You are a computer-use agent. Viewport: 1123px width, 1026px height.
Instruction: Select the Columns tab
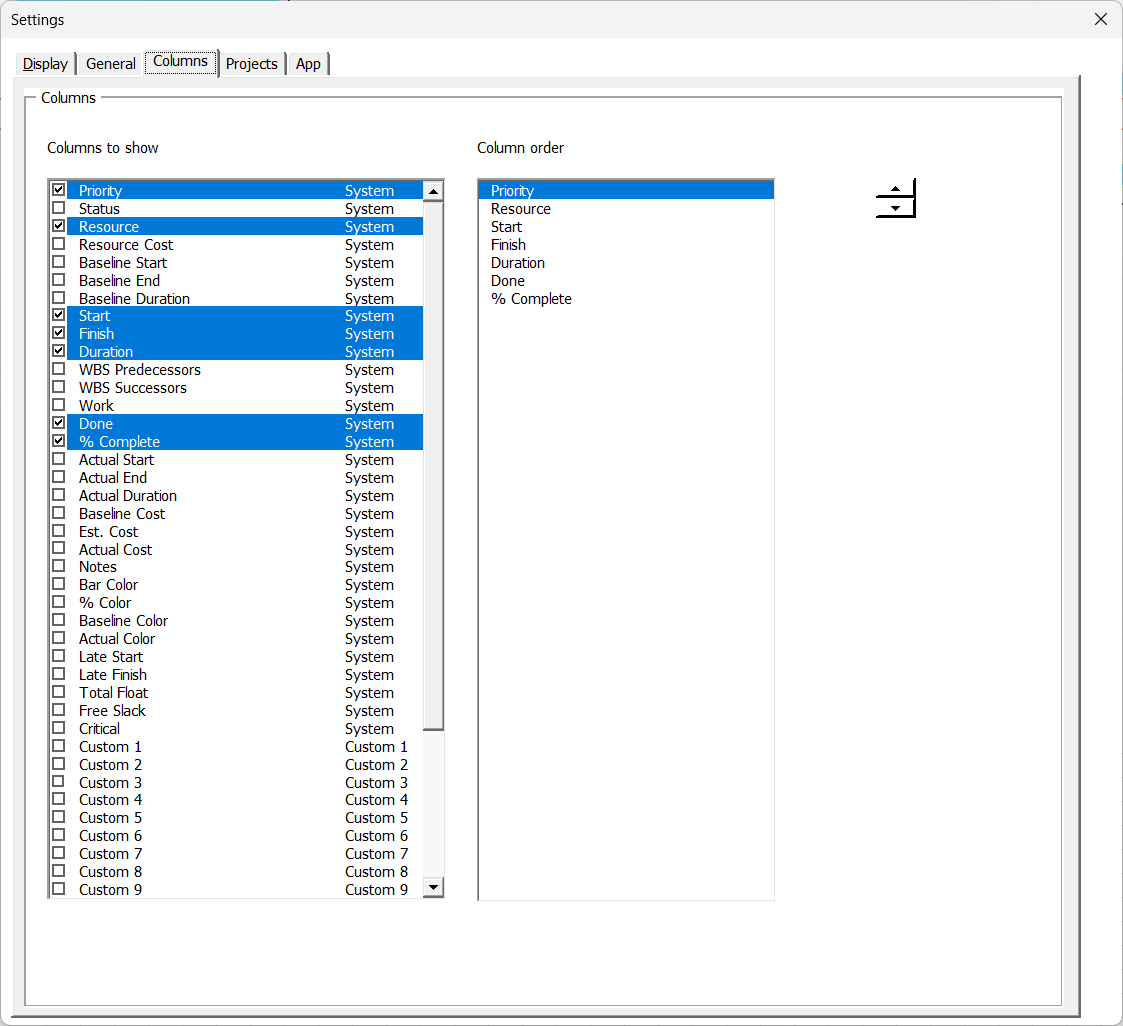(180, 62)
